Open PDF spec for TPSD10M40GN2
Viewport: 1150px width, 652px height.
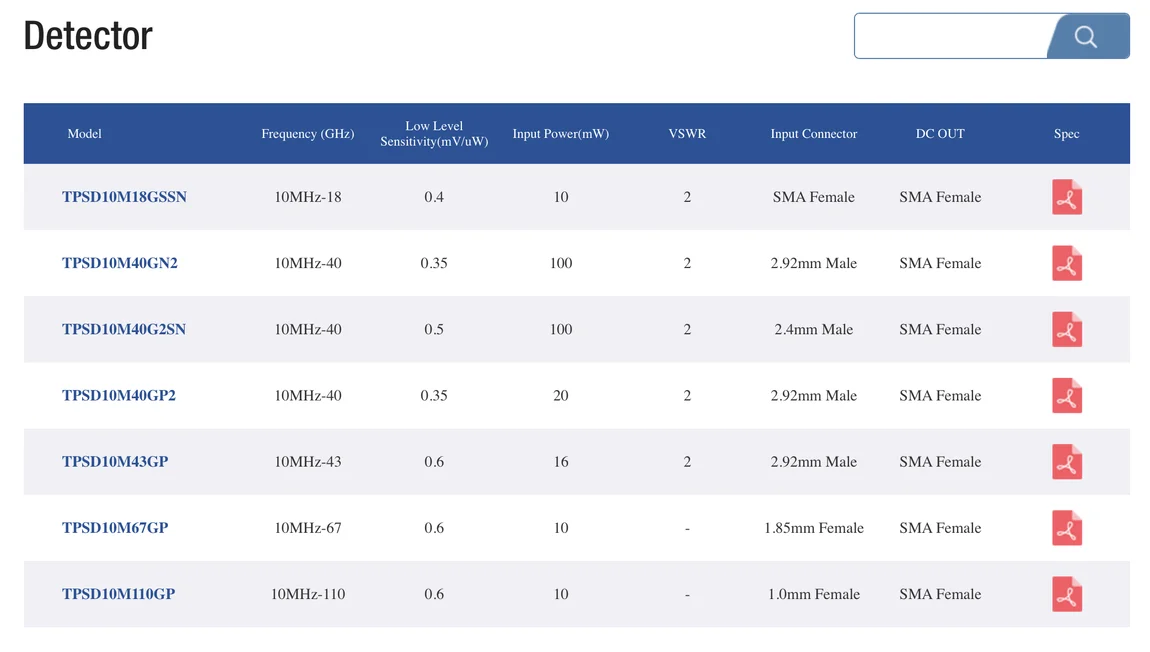point(1067,264)
